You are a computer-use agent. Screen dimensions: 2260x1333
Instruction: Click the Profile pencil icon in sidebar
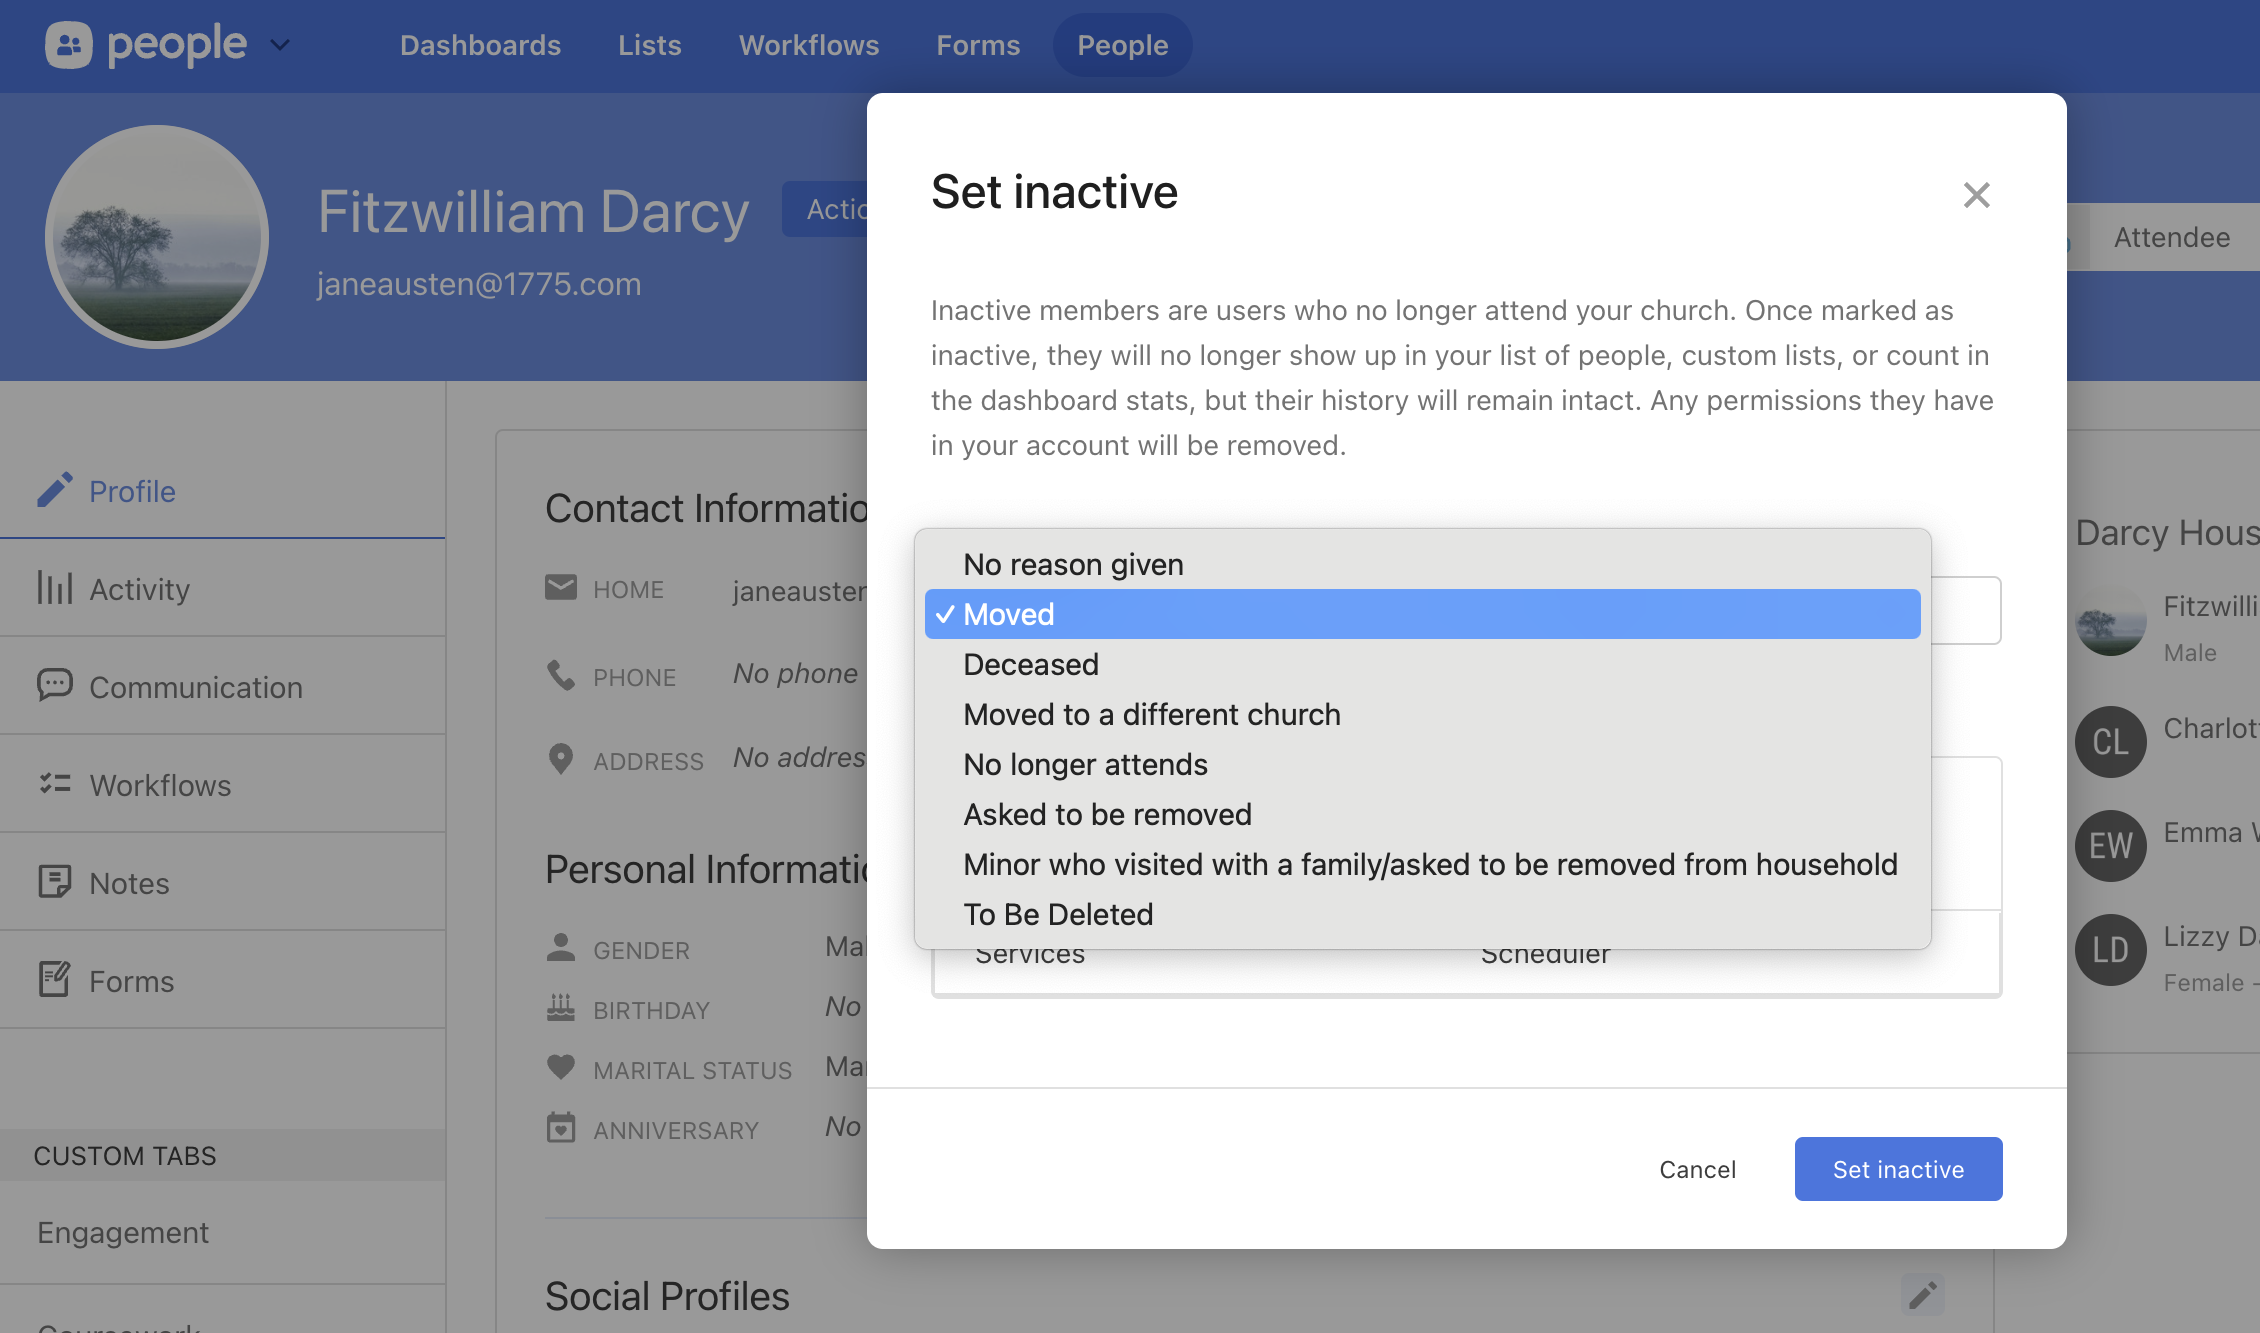point(55,490)
